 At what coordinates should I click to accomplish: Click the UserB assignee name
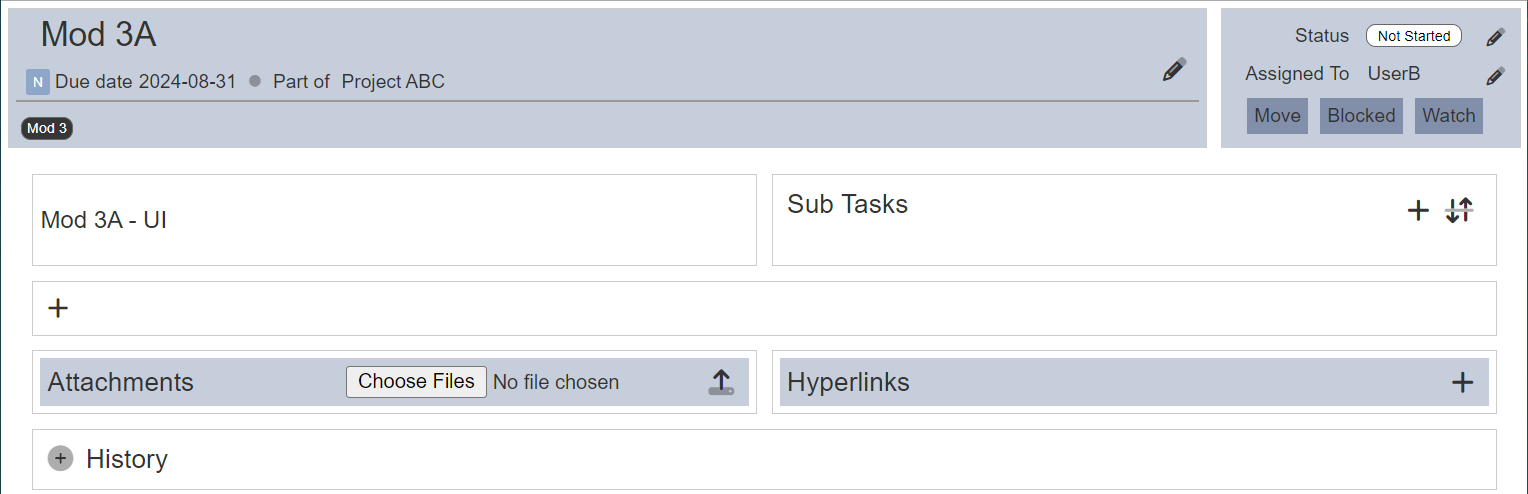1394,74
